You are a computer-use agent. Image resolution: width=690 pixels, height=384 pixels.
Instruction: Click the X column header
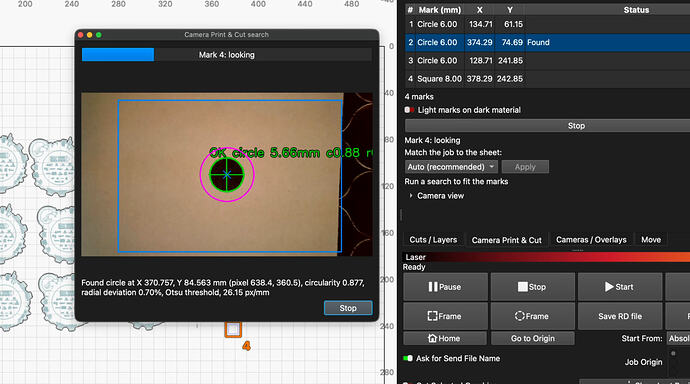(x=479, y=10)
